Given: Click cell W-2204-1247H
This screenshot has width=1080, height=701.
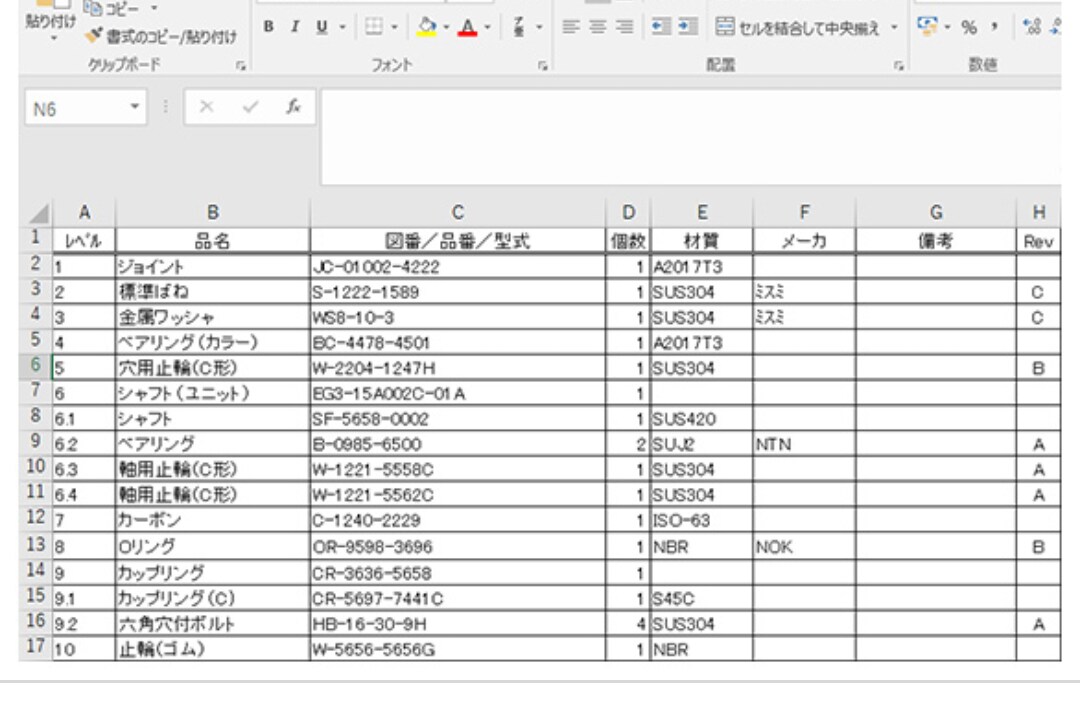Looking at the screenshot, I should (x=457, y=368).
